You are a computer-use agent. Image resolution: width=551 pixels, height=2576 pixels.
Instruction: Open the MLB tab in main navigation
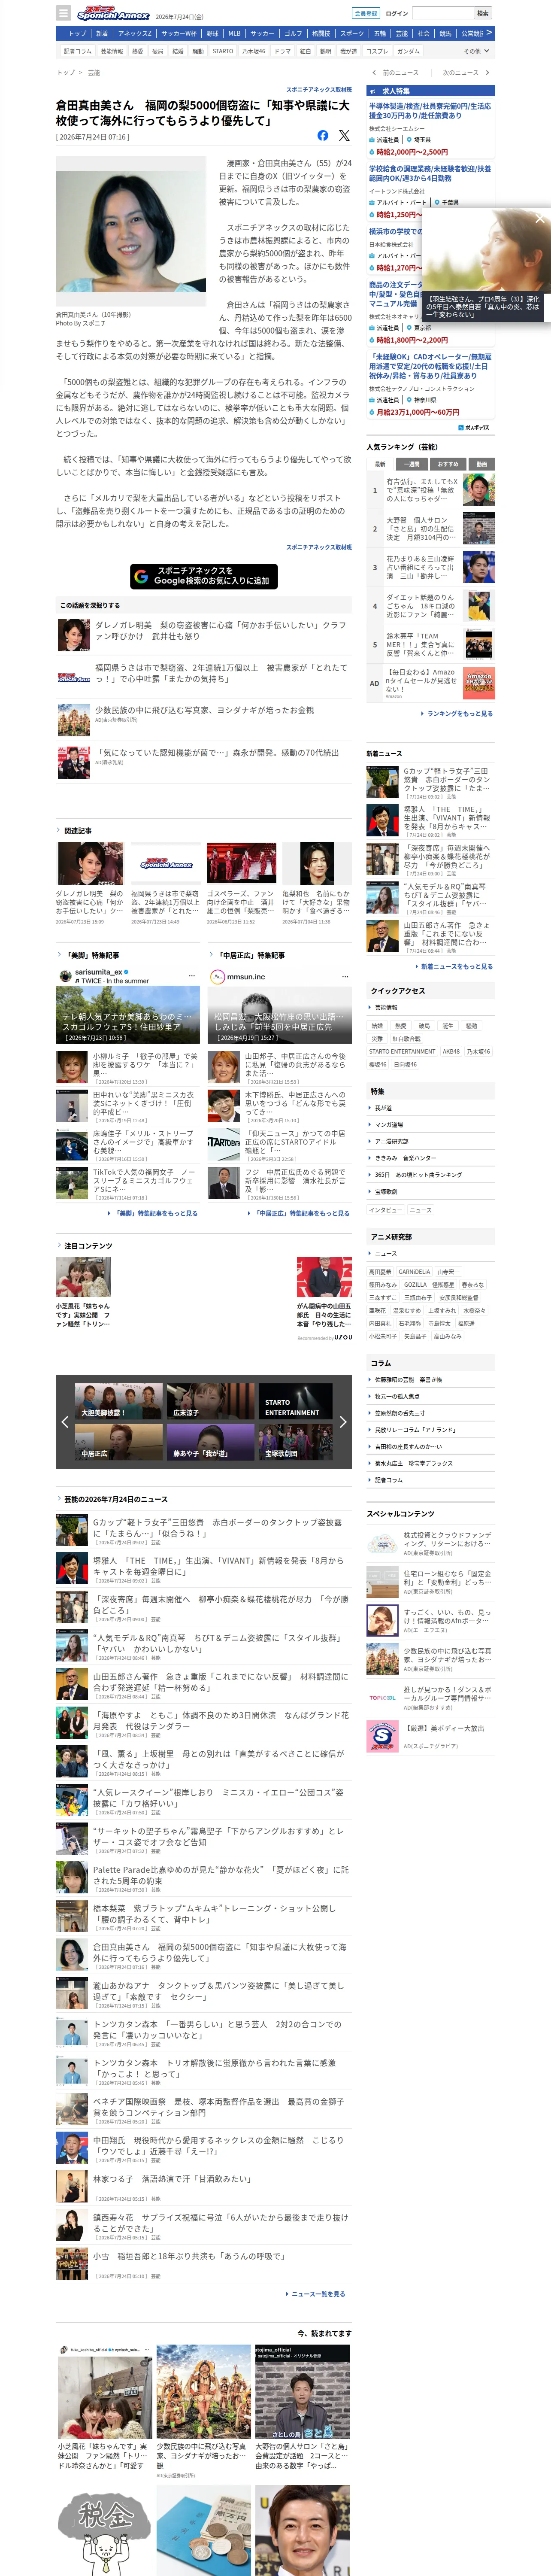[x=234, y=33]
